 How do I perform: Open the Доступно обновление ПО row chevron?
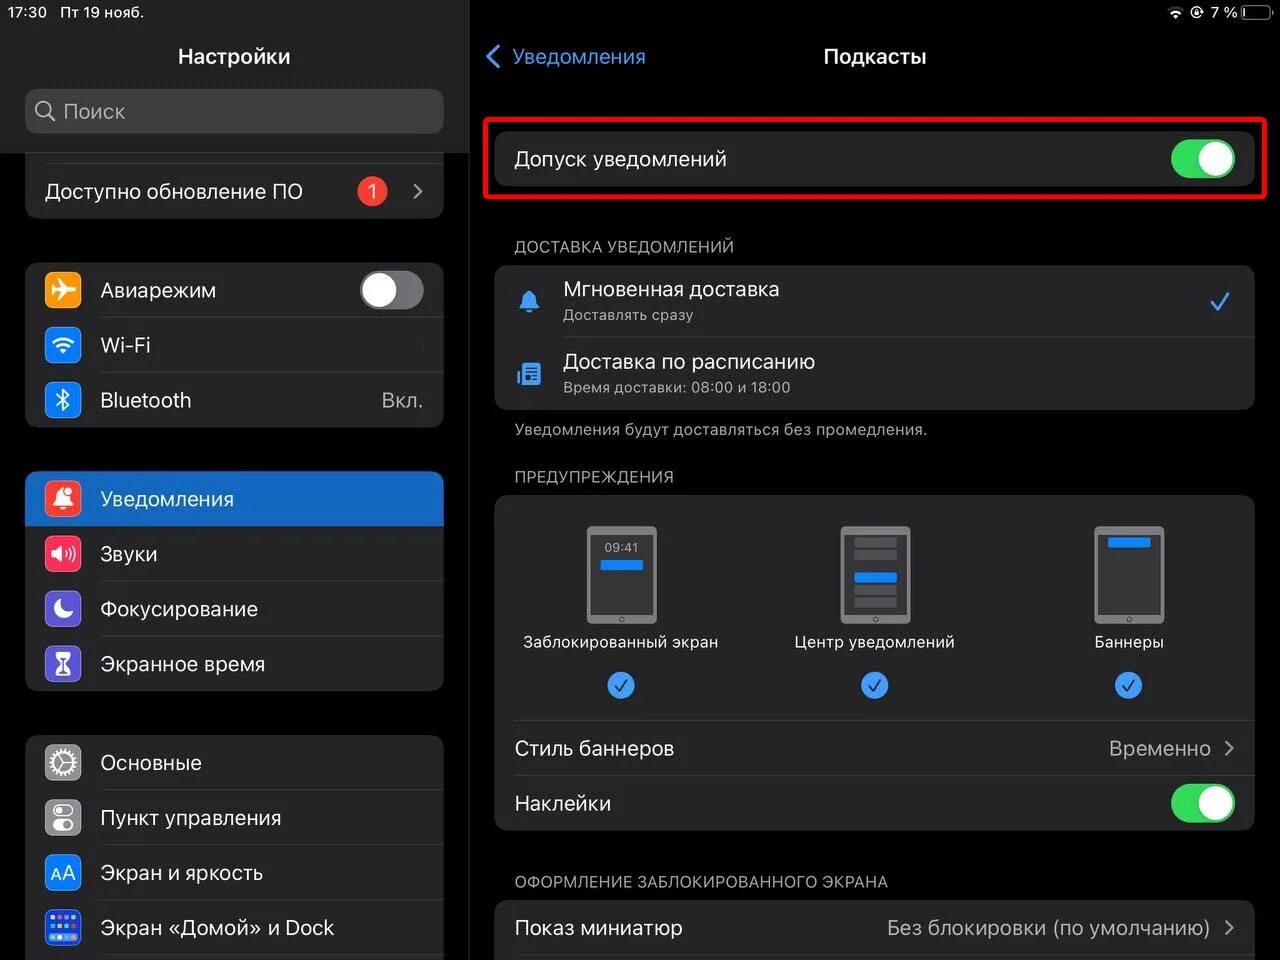[x=418, y=191]
